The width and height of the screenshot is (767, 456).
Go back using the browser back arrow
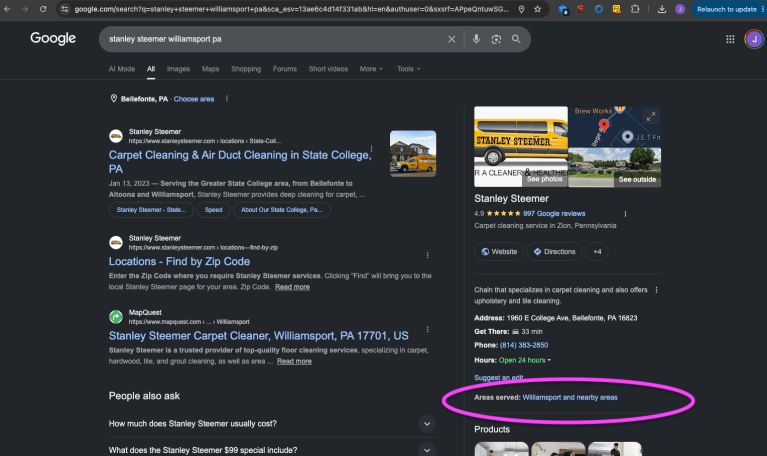click(7, 9)
